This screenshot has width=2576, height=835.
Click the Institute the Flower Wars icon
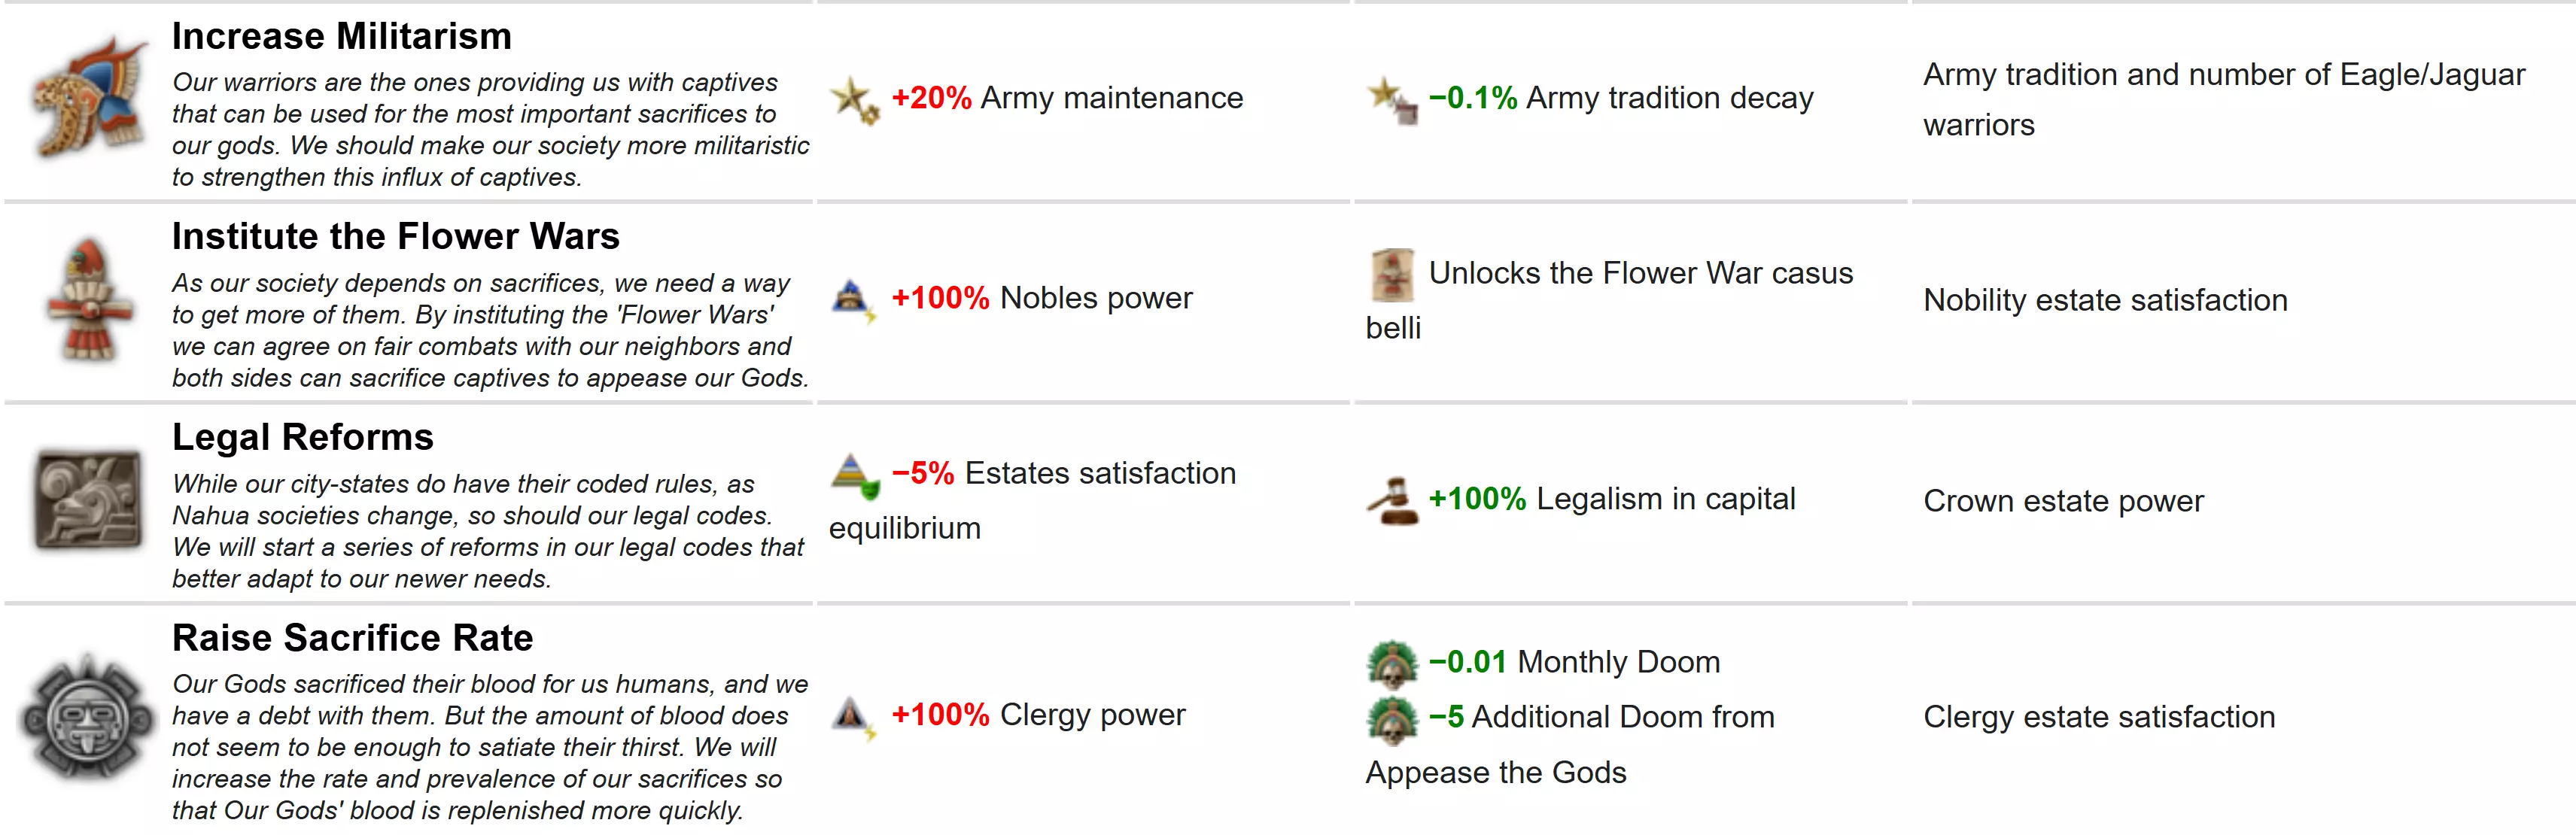pos(89,299)
